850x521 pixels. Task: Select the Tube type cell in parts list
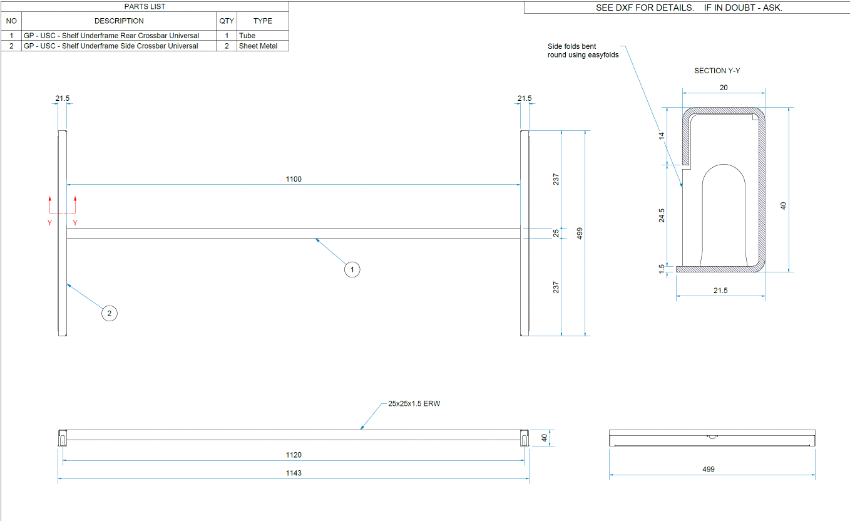click(247, 35)
